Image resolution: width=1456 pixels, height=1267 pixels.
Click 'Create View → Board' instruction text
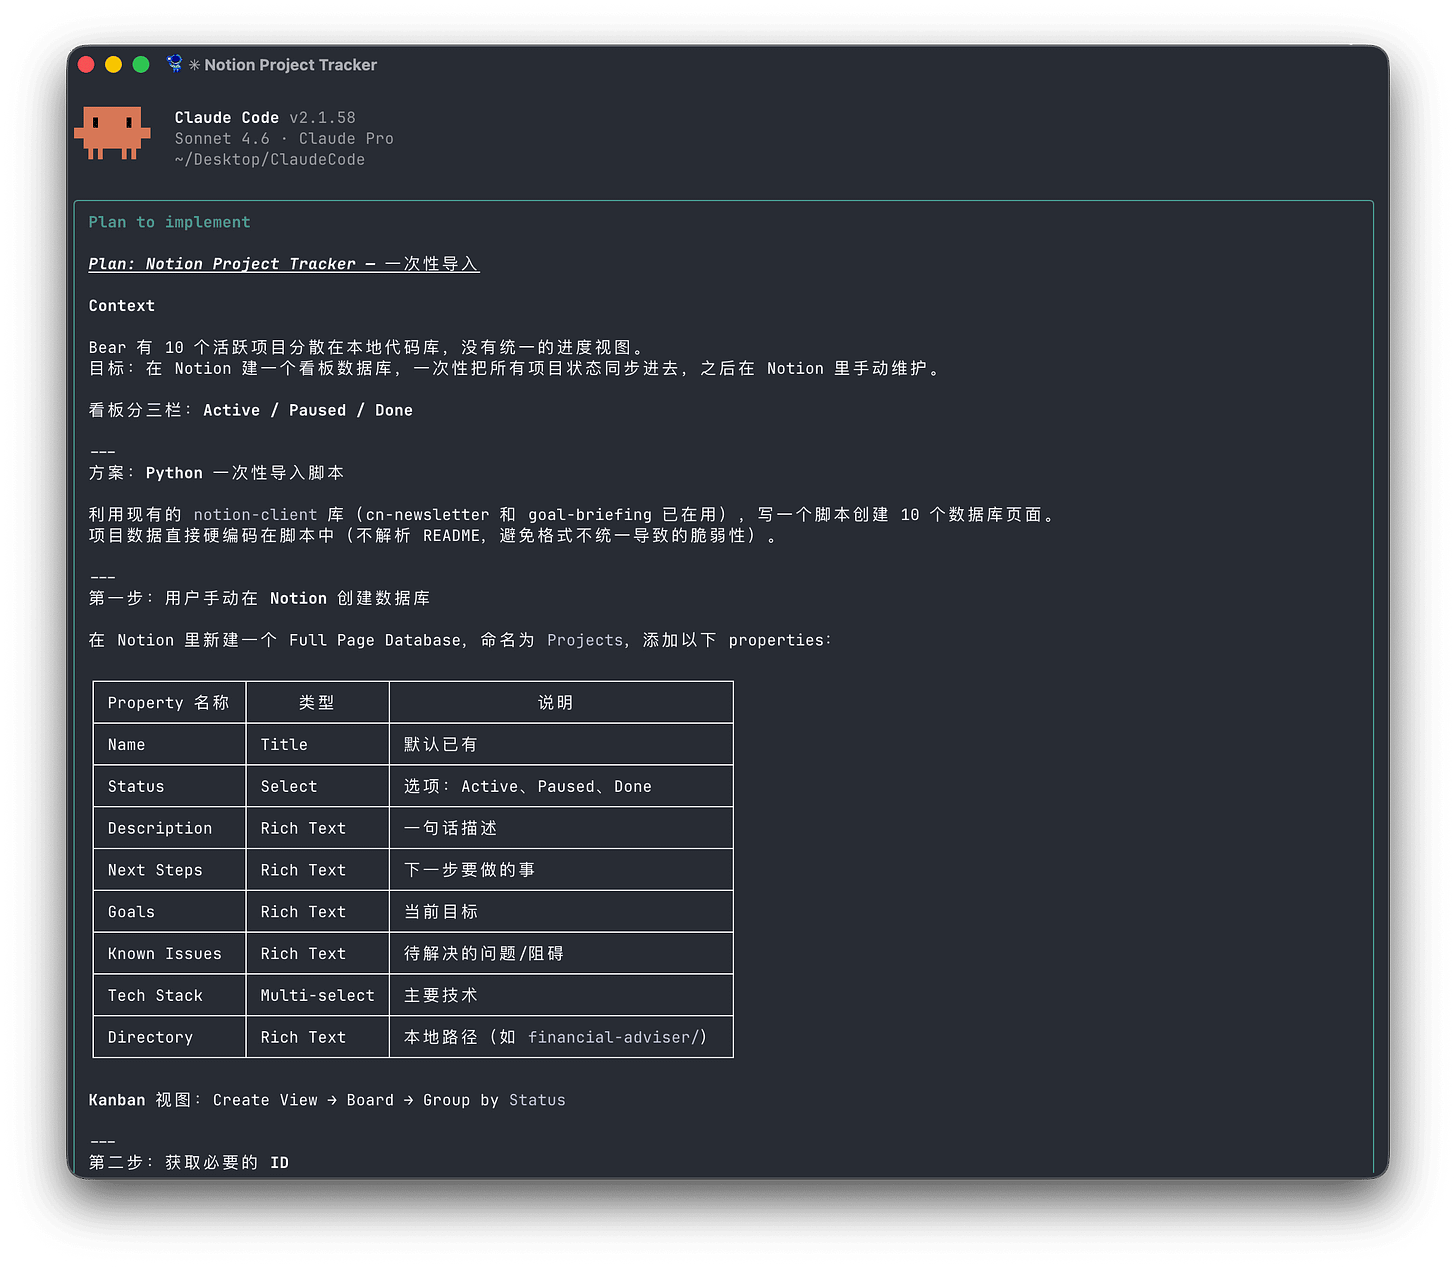tap(304, 1100)
